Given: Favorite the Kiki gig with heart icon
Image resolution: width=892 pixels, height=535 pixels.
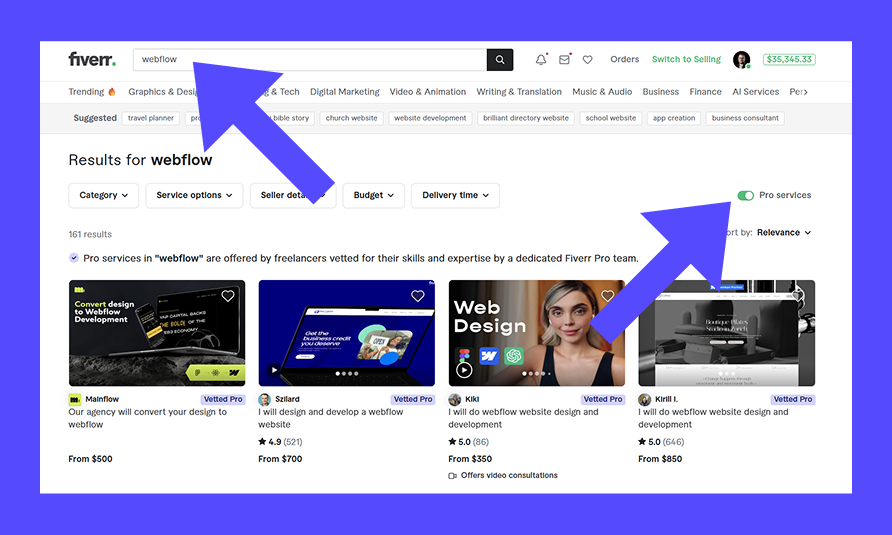Looking at the screenshot, I should 608,296.
